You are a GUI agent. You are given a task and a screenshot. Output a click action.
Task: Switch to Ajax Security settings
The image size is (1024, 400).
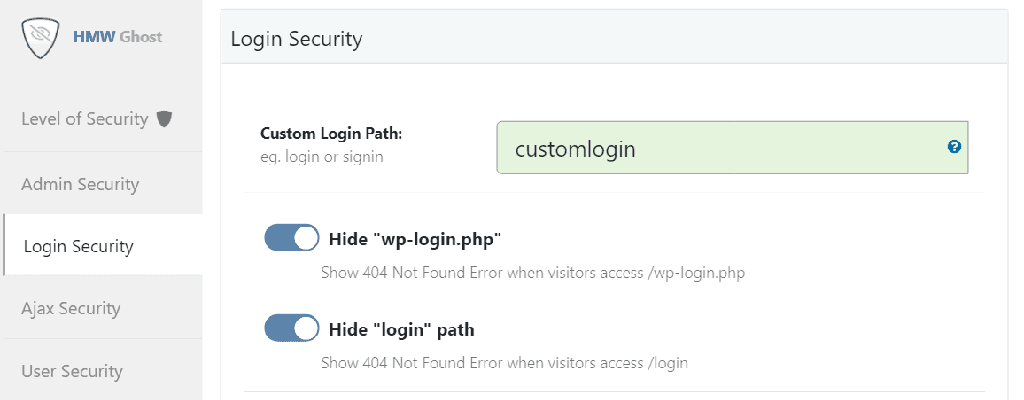[71, 308]
